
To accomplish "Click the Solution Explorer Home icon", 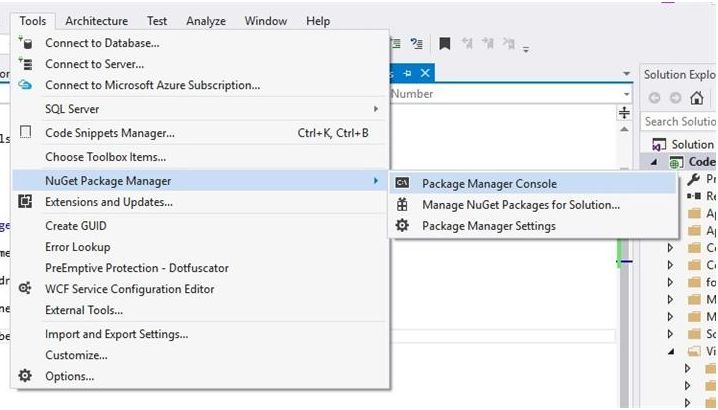I will point(696,98).
